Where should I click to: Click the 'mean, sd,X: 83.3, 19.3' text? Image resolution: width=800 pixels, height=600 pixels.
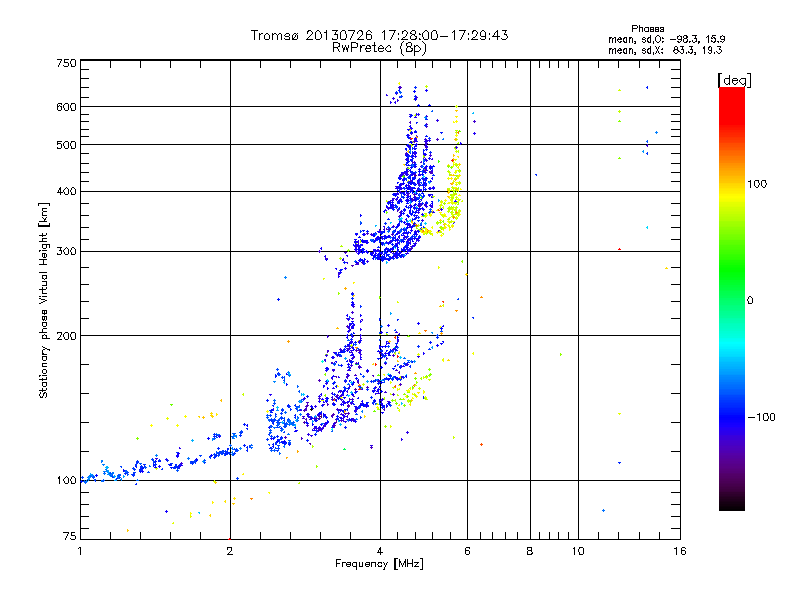pos(665,50)
